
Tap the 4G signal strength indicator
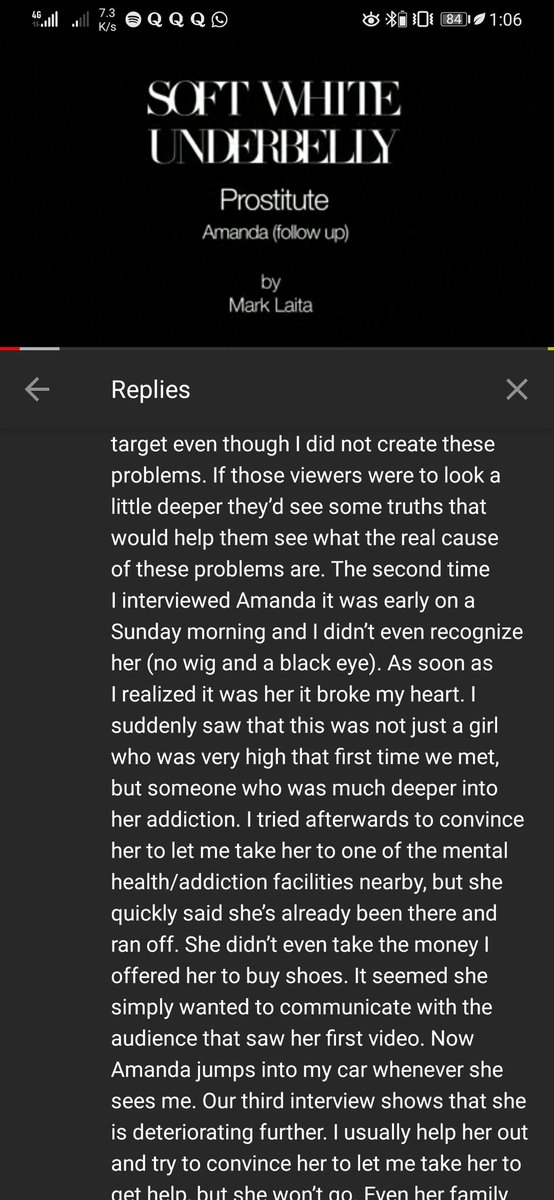coord(45,19)
